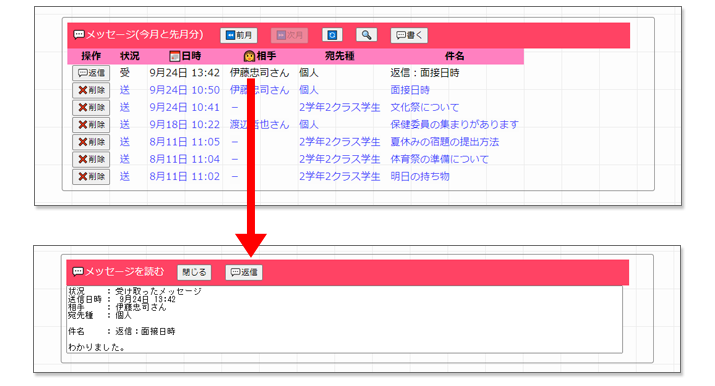Delete the 明日の持ち物 message

[91, 177]
